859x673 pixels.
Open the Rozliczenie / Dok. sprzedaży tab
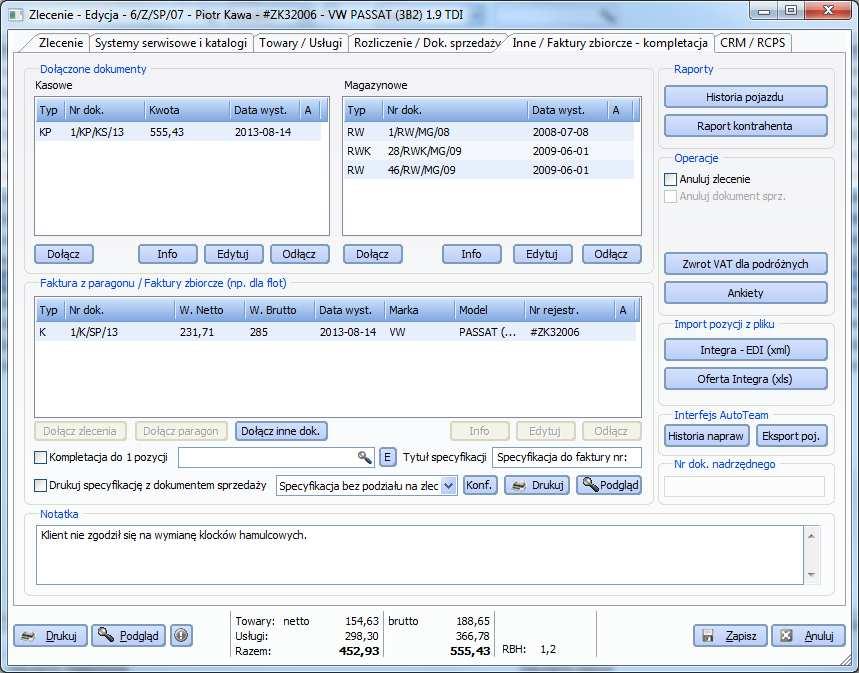tap(427, 43)
